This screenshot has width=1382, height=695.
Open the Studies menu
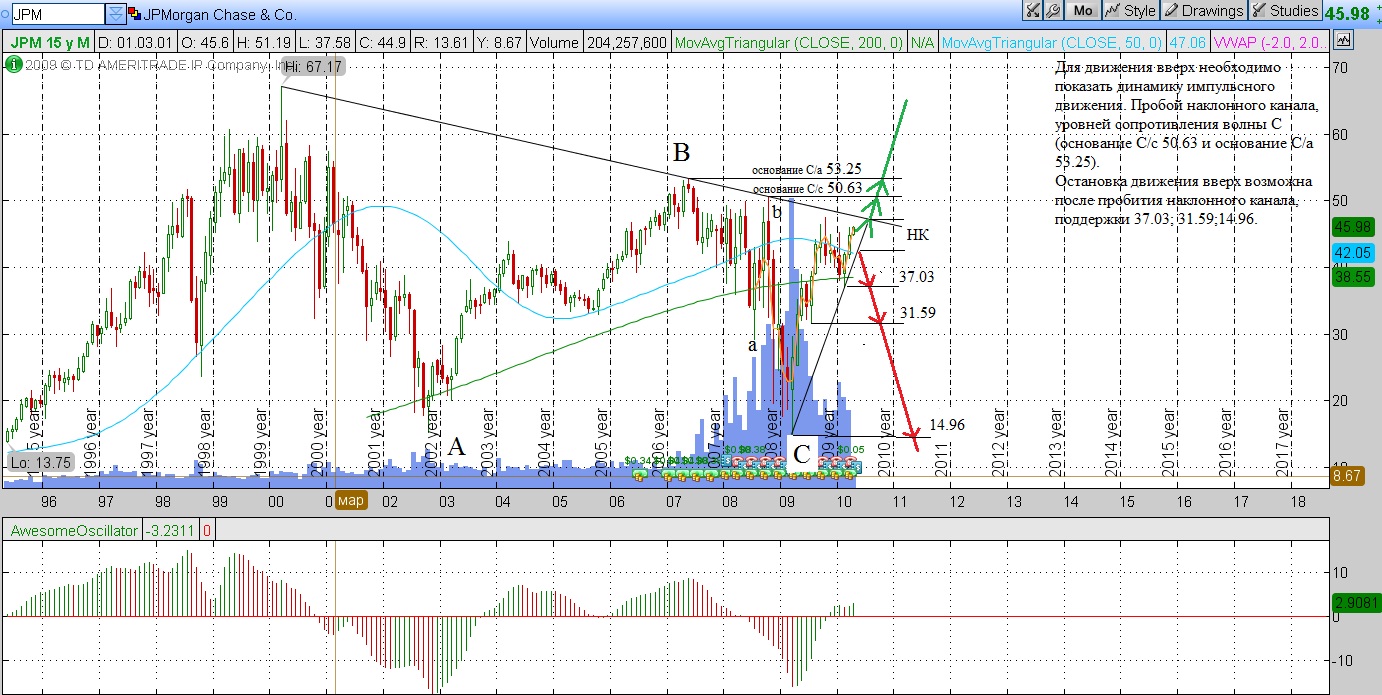[x=1284, y=11]
